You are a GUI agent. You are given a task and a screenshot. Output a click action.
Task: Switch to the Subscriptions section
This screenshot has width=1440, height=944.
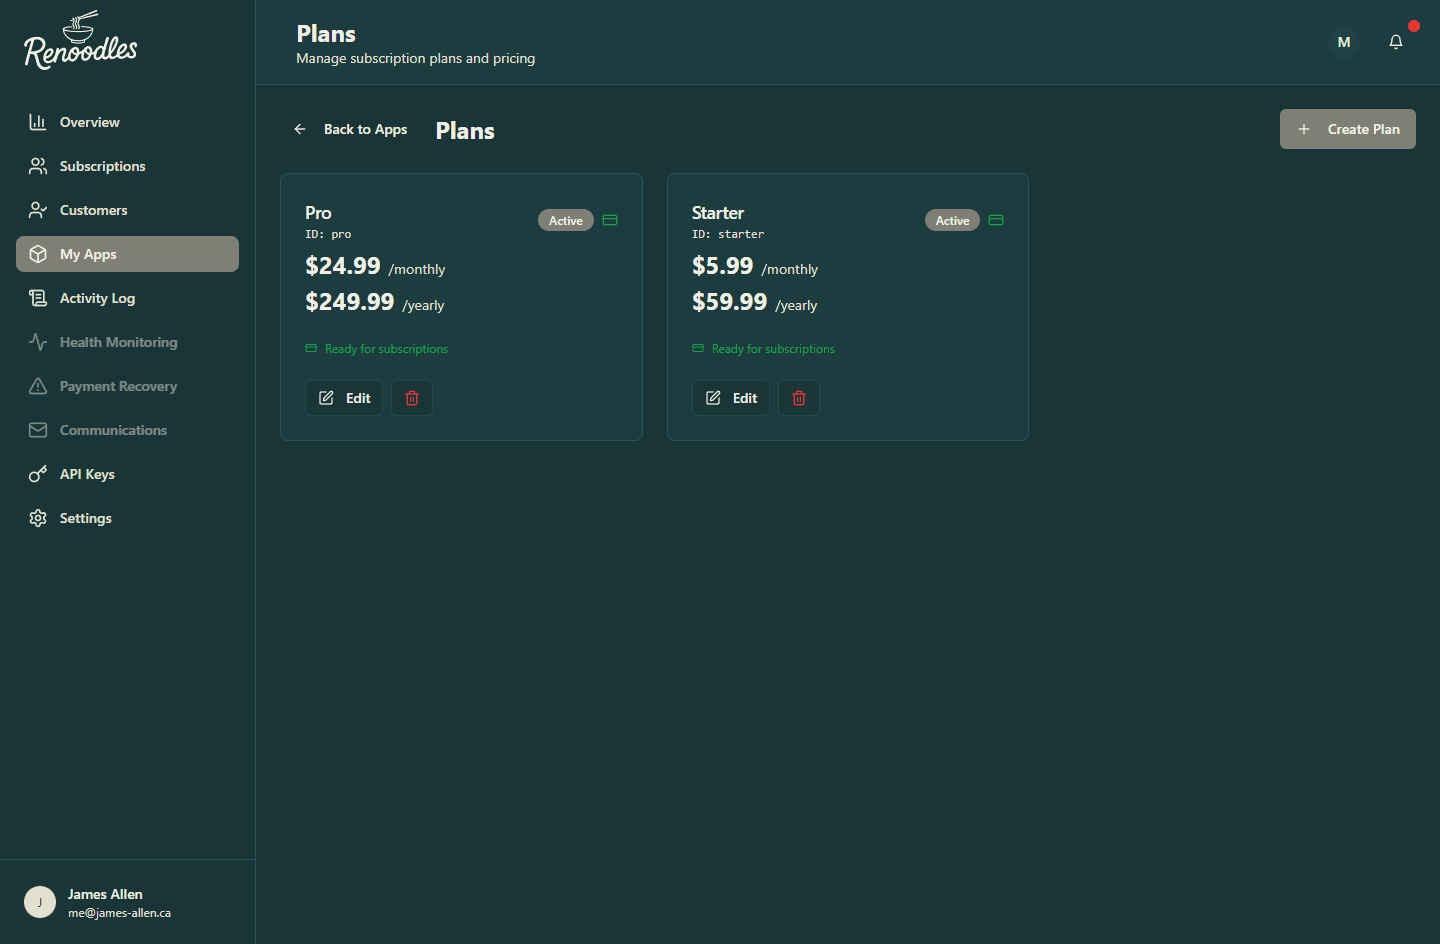point(102,166)
